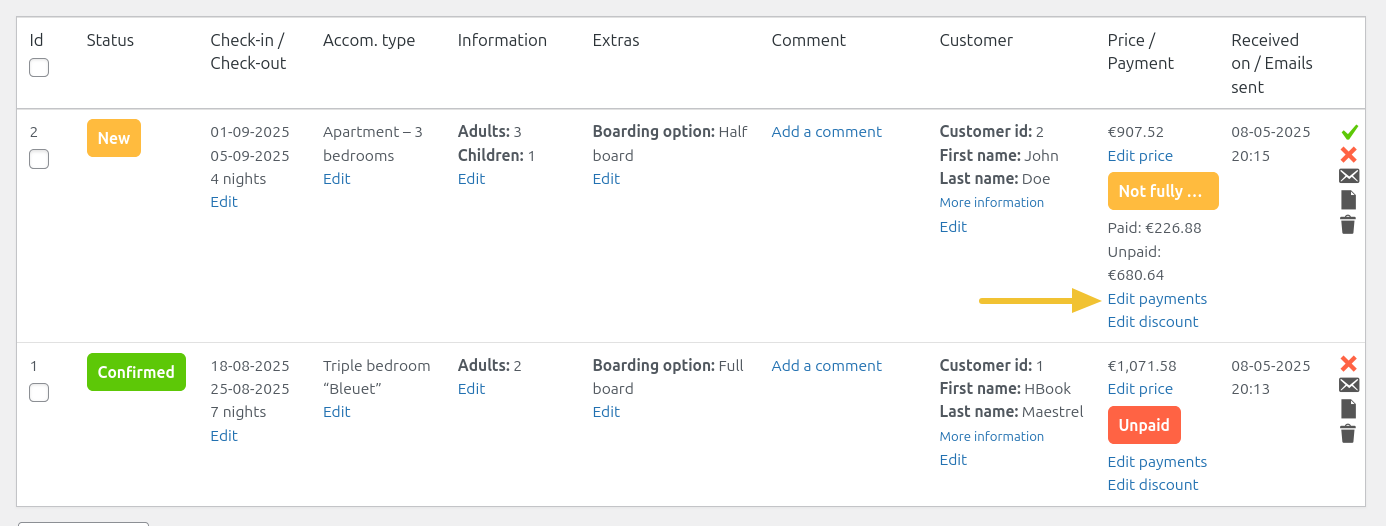Click the orange 'Not fully …' payment badge

click(x=1163, y=191)
